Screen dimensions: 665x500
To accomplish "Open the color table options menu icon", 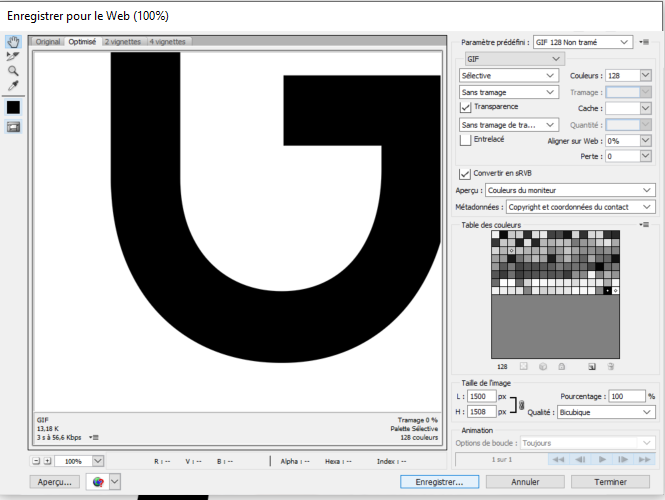I will (644, 225).
